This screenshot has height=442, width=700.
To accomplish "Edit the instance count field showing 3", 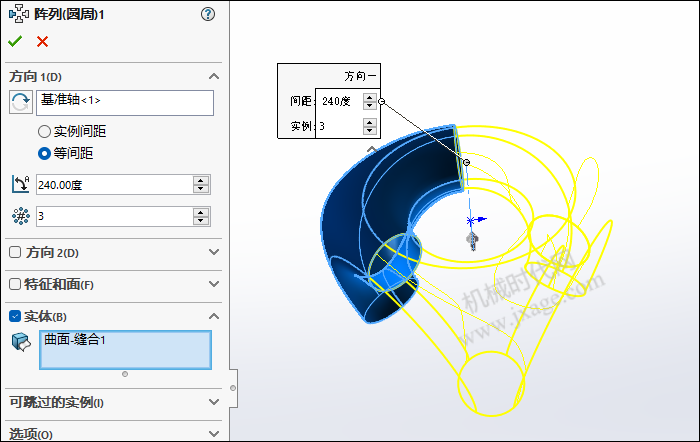I will [114, 217].
